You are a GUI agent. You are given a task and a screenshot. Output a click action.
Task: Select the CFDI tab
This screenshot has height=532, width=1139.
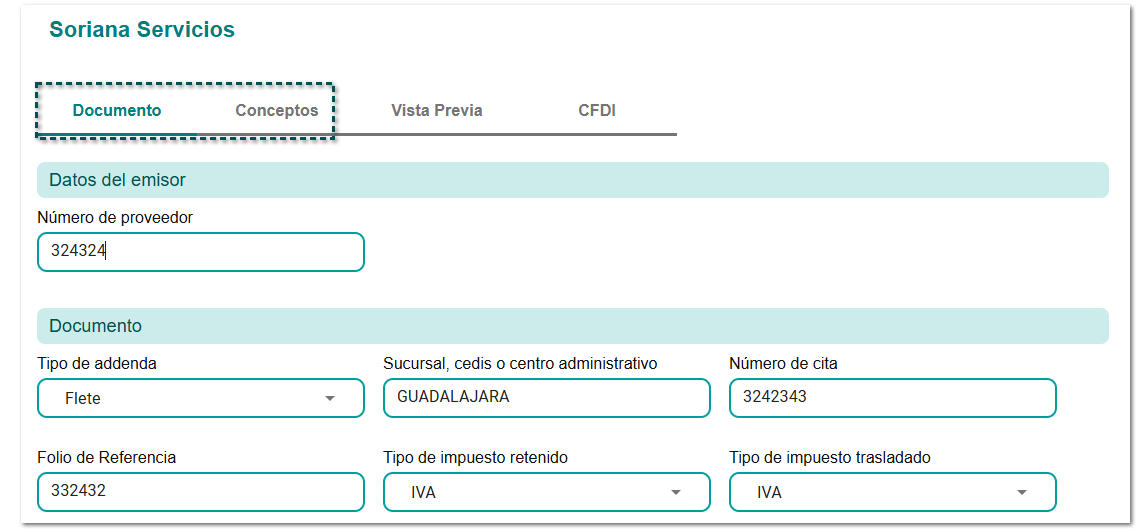pyautogui.click(x=597, y=111)
